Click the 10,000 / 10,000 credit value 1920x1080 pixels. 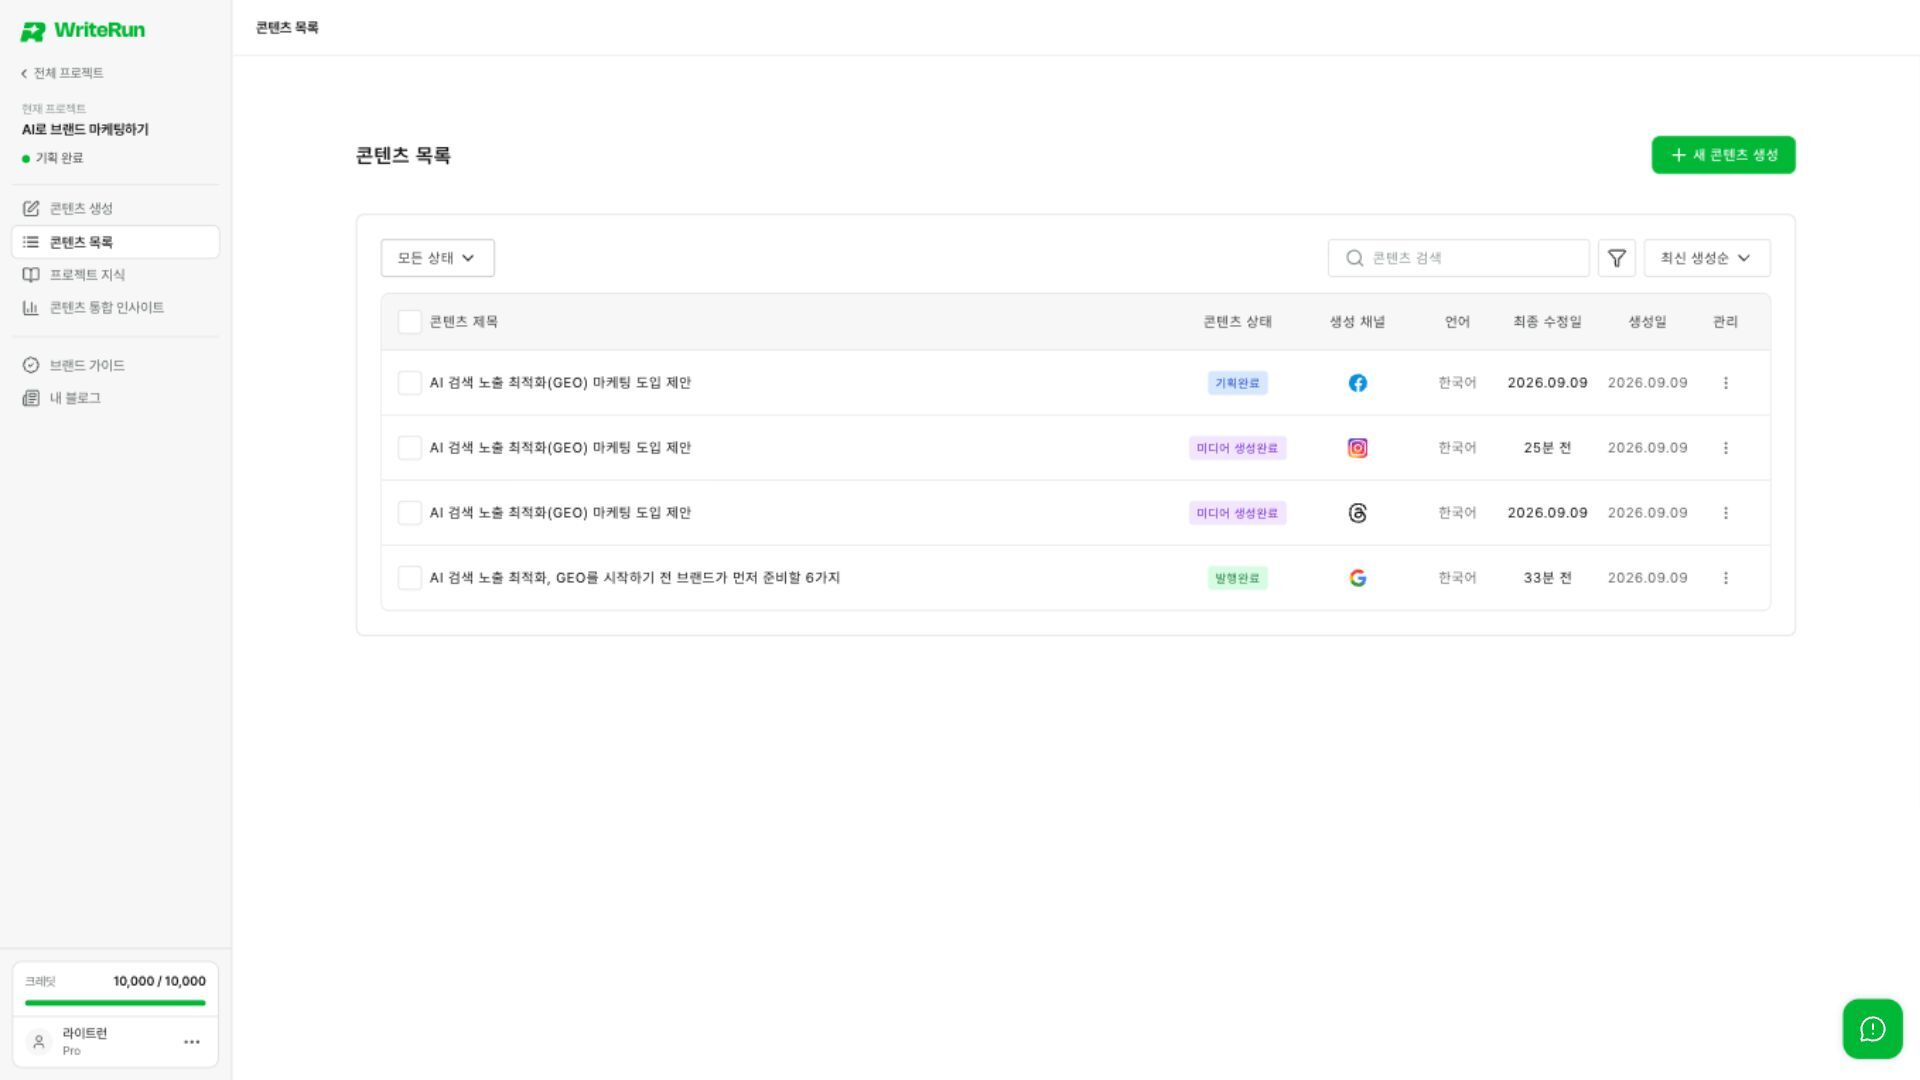pos(159,981)
